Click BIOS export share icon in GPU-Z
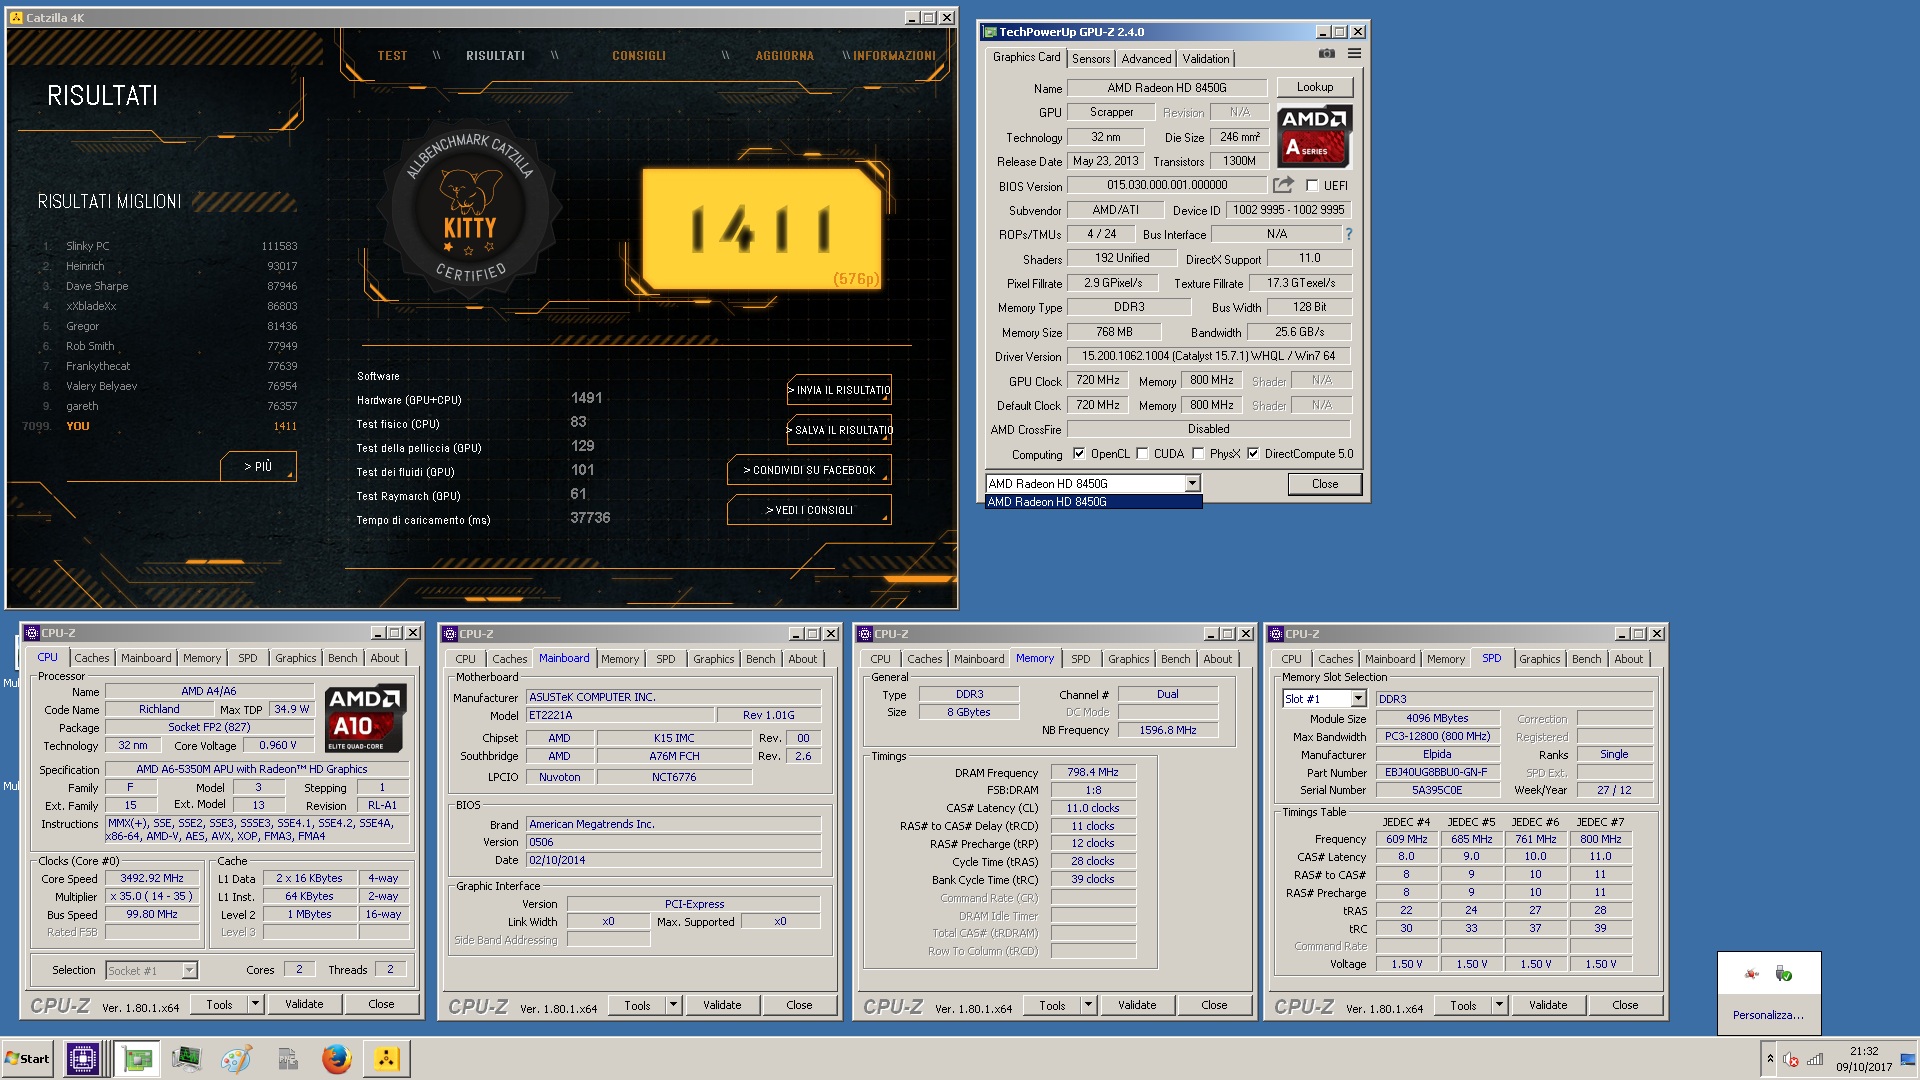Viewport: 1920px width, 1080px height. click(x=1283, y=185)
